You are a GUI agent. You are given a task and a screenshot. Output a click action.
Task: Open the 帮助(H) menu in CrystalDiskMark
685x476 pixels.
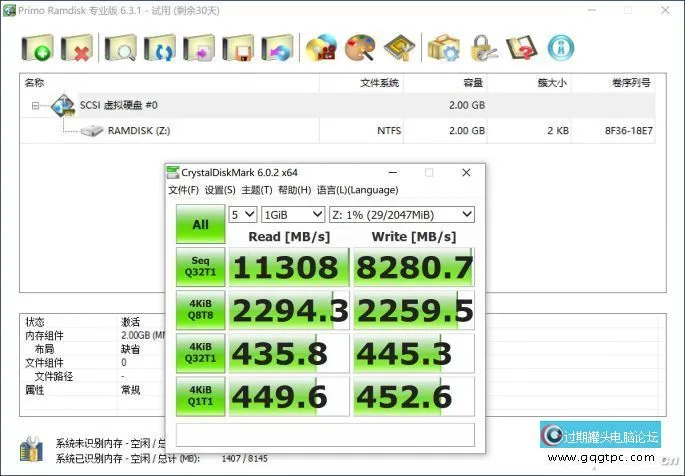click(x=294, y=190)
